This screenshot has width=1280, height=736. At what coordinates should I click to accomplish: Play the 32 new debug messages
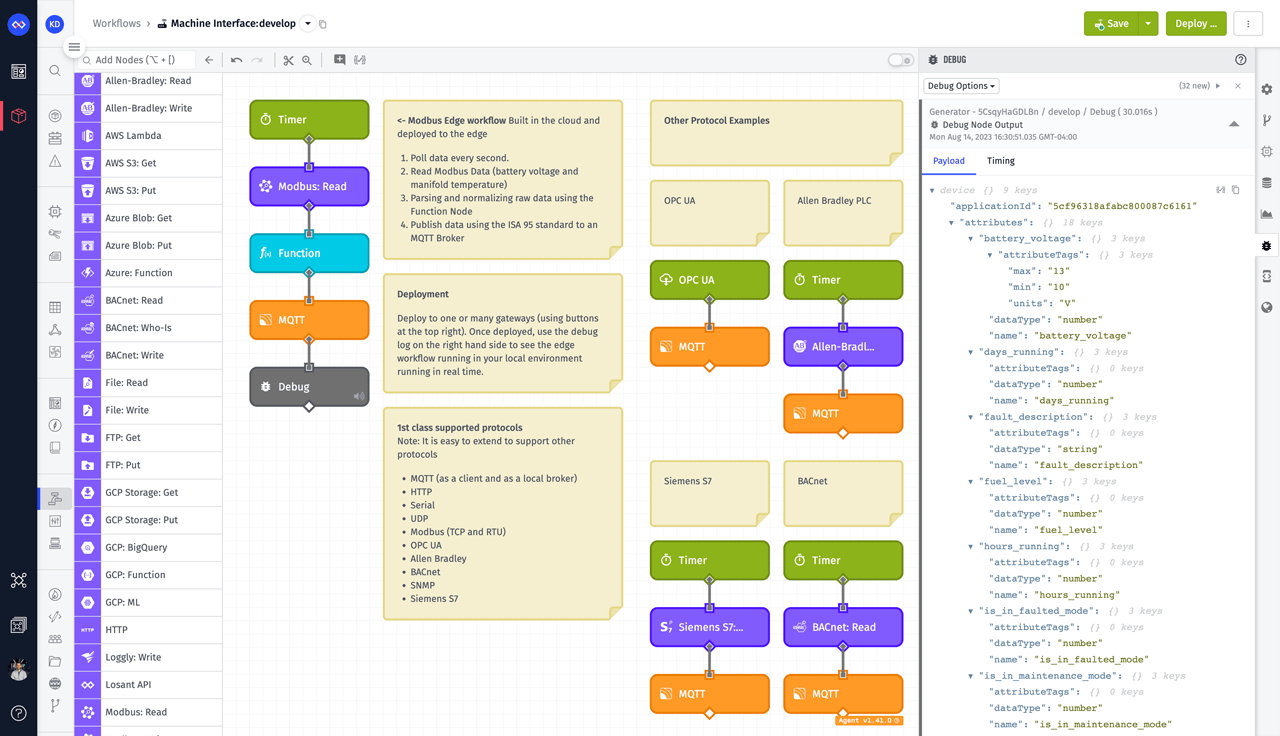point(1217,86)
